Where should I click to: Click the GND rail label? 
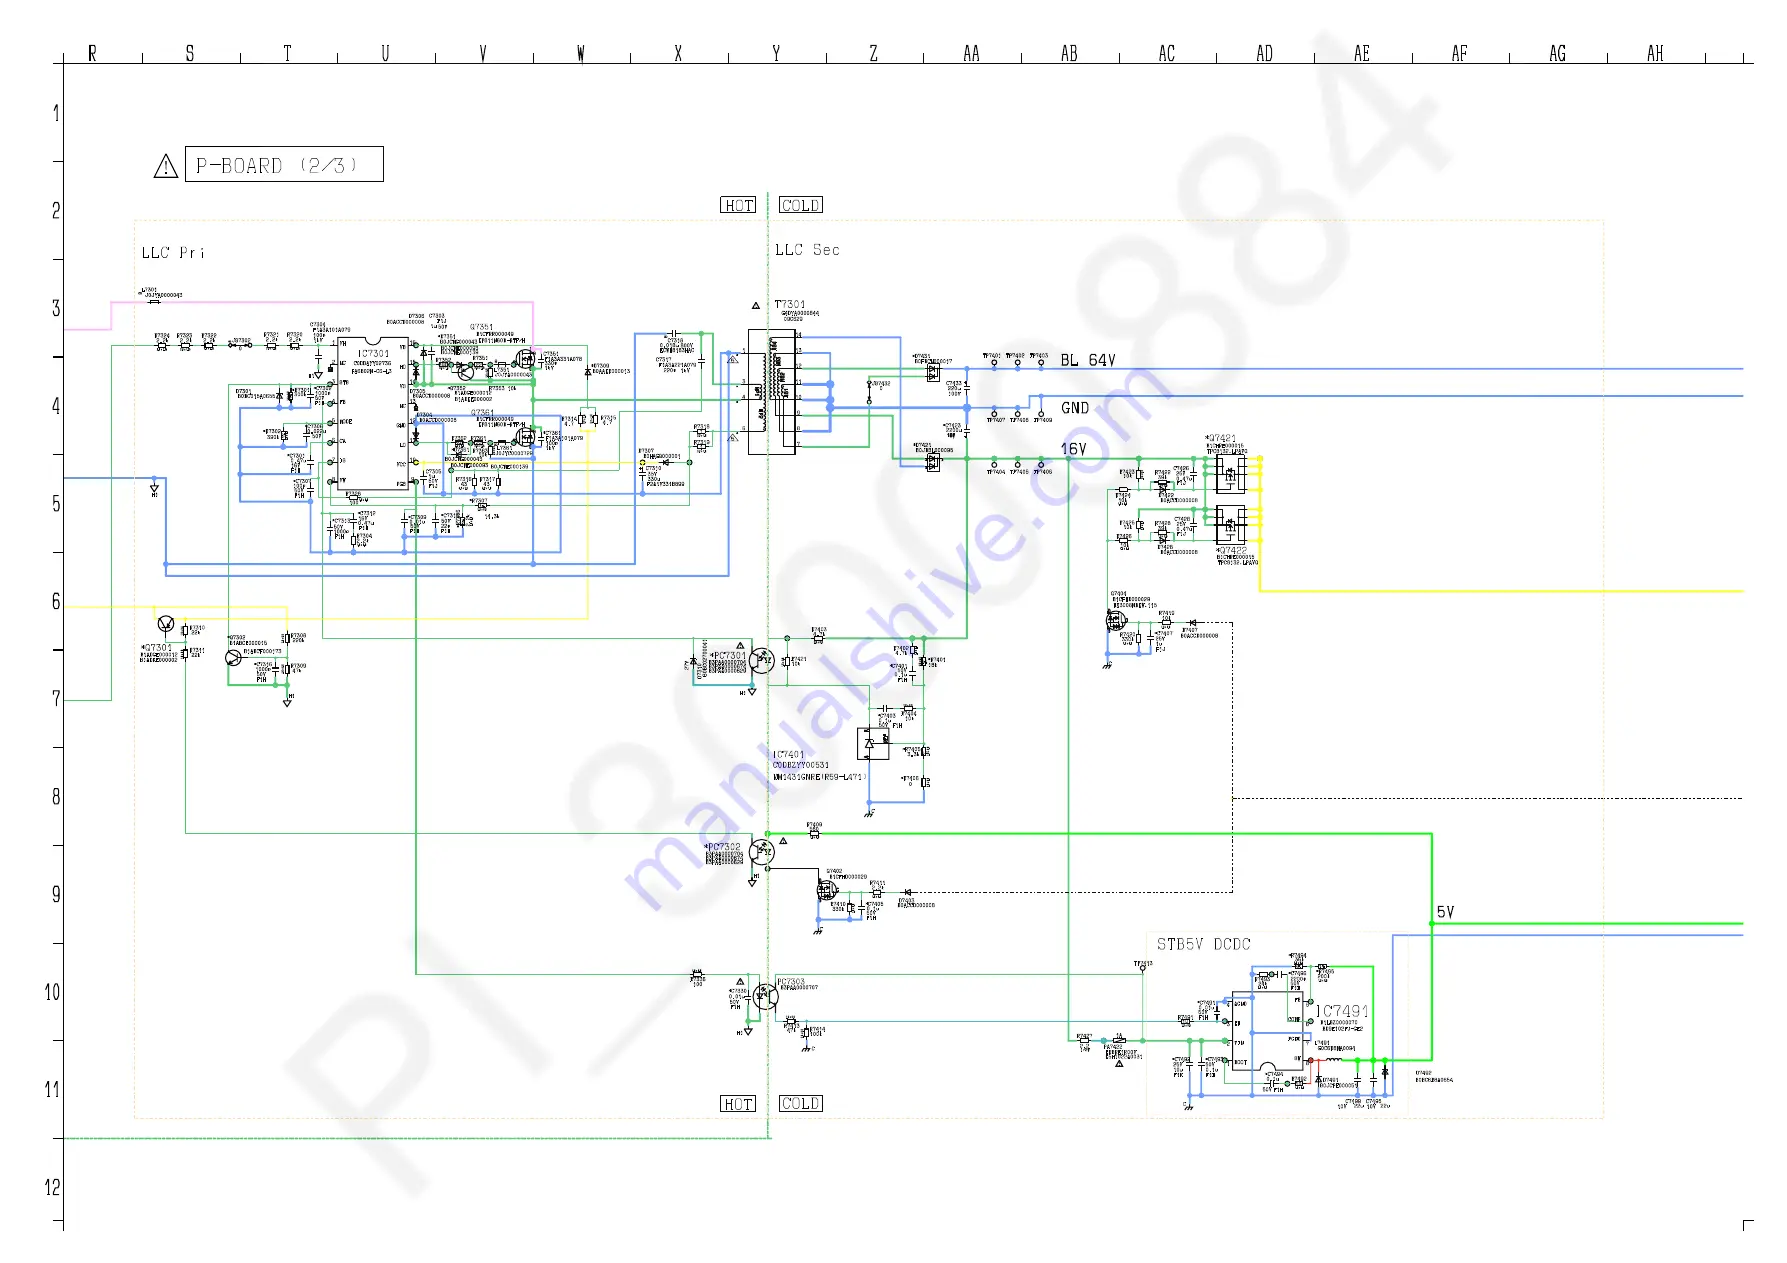point(1075,408)
